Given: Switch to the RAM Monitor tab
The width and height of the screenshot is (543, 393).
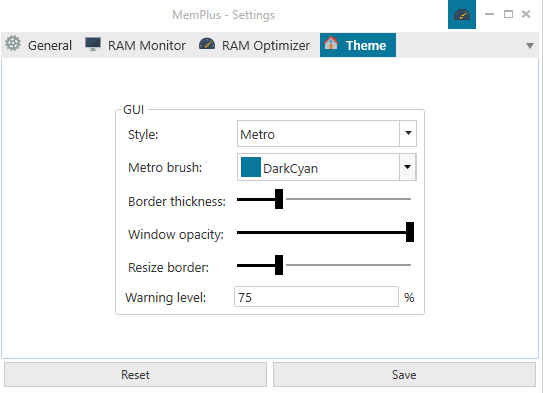Looking at the screenshot, I should (x=135, y=45).
